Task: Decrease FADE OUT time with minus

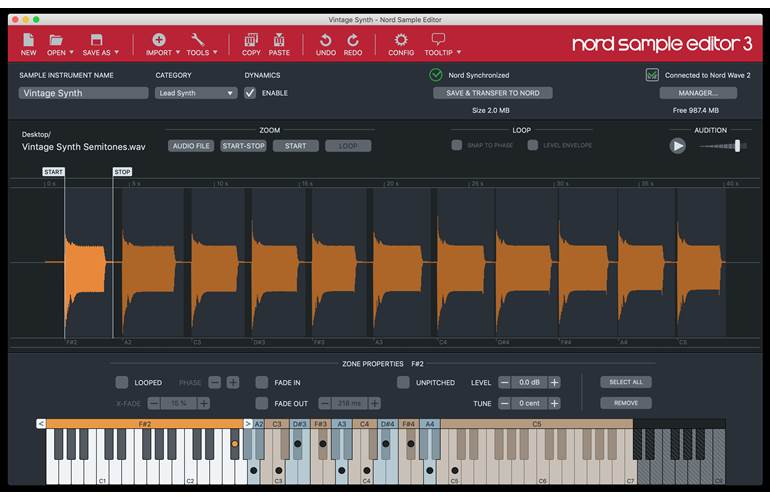Action: coord(325,403)
